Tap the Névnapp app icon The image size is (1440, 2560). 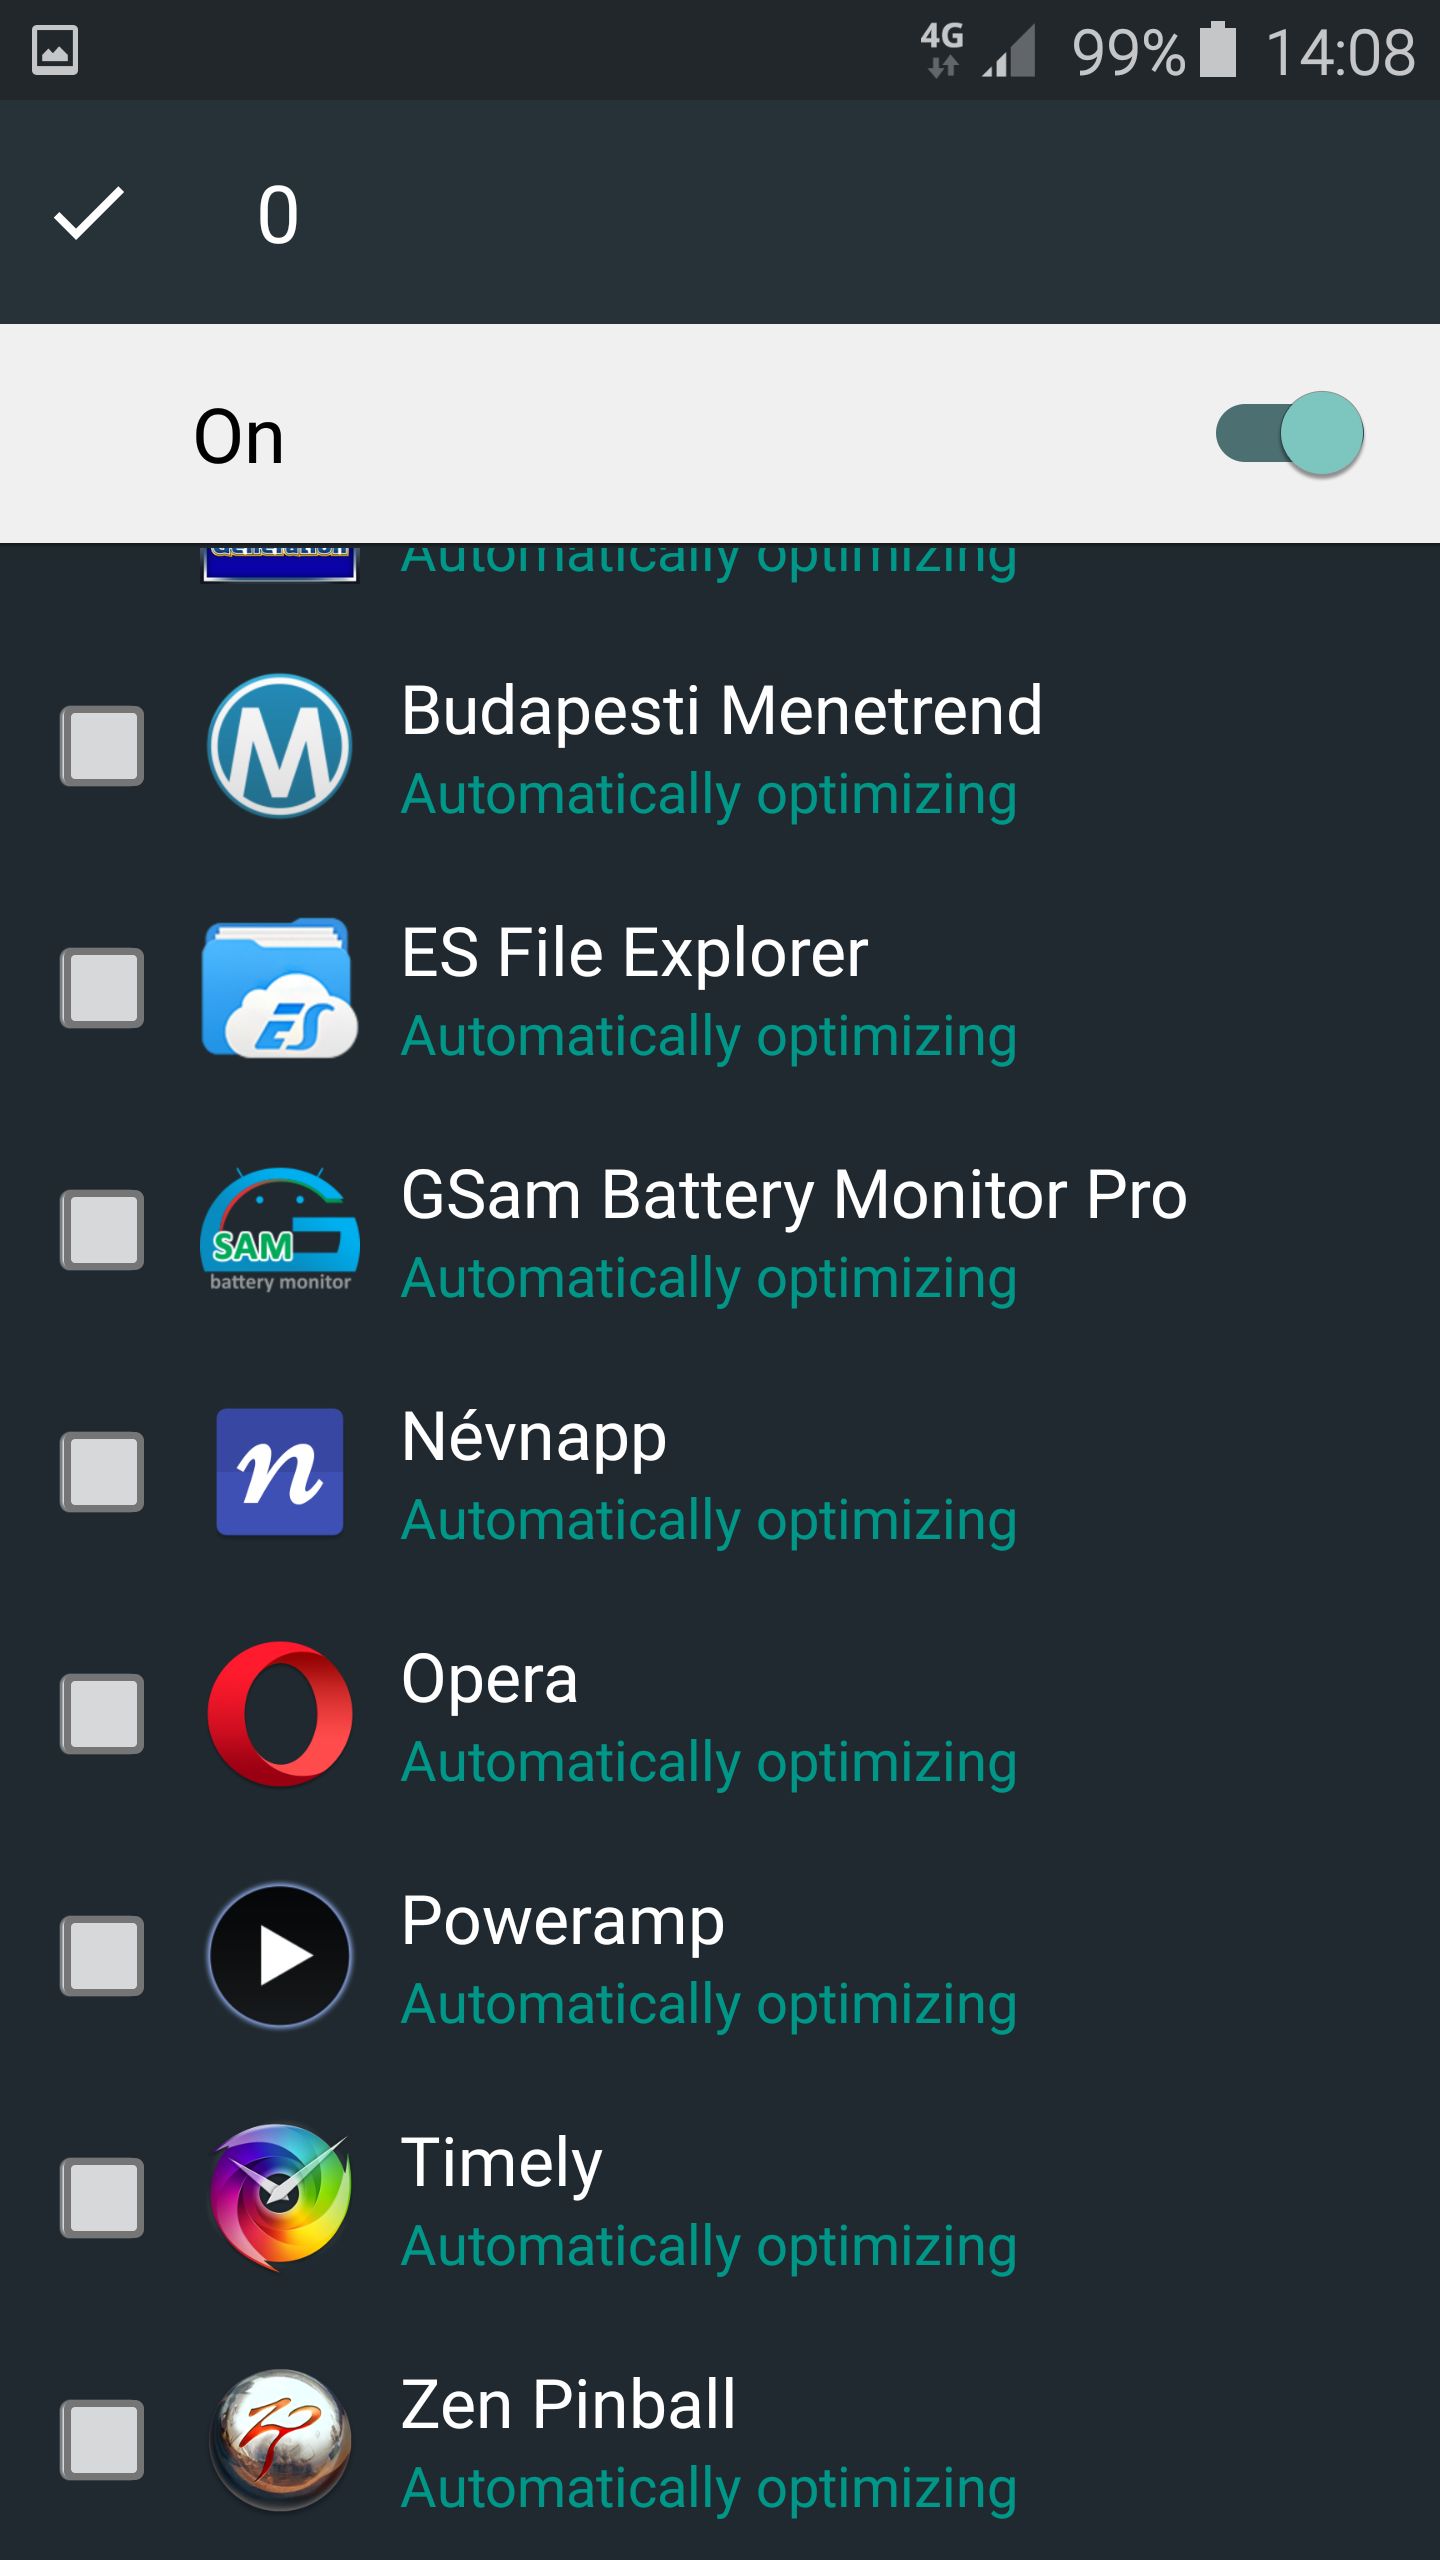point(280,1472)
